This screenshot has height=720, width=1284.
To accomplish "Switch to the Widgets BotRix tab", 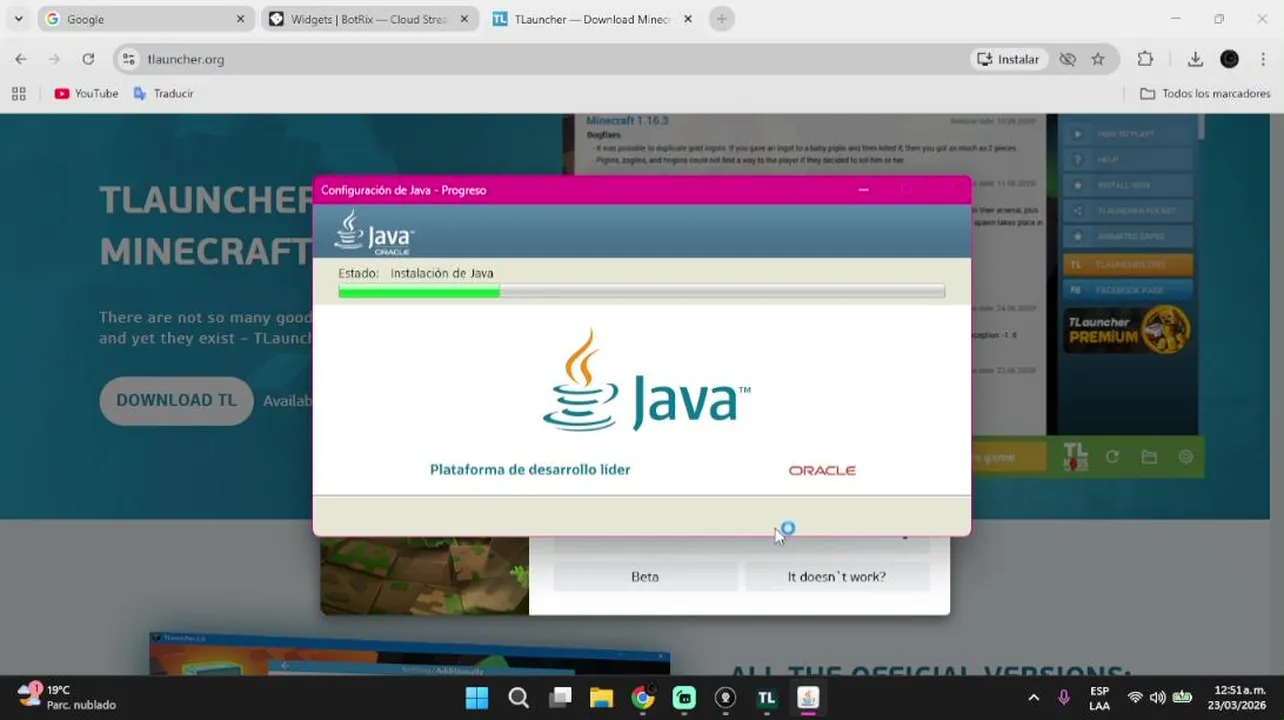I will pyautogui.click(x=368, y=19).
